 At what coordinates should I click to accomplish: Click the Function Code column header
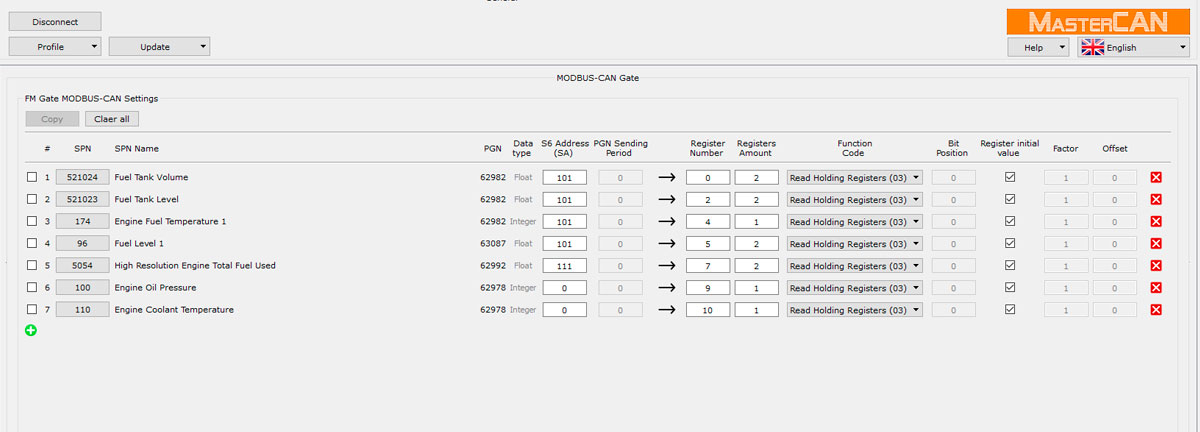(855, 148)
